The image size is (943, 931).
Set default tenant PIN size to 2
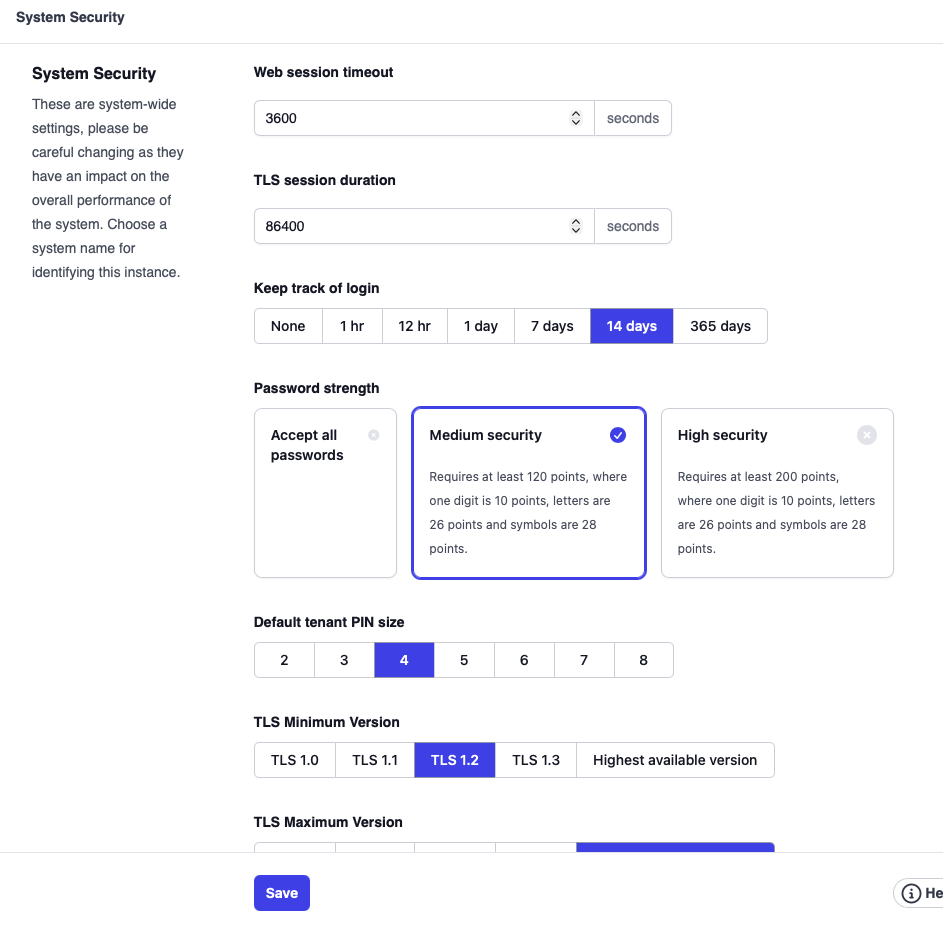284,660
